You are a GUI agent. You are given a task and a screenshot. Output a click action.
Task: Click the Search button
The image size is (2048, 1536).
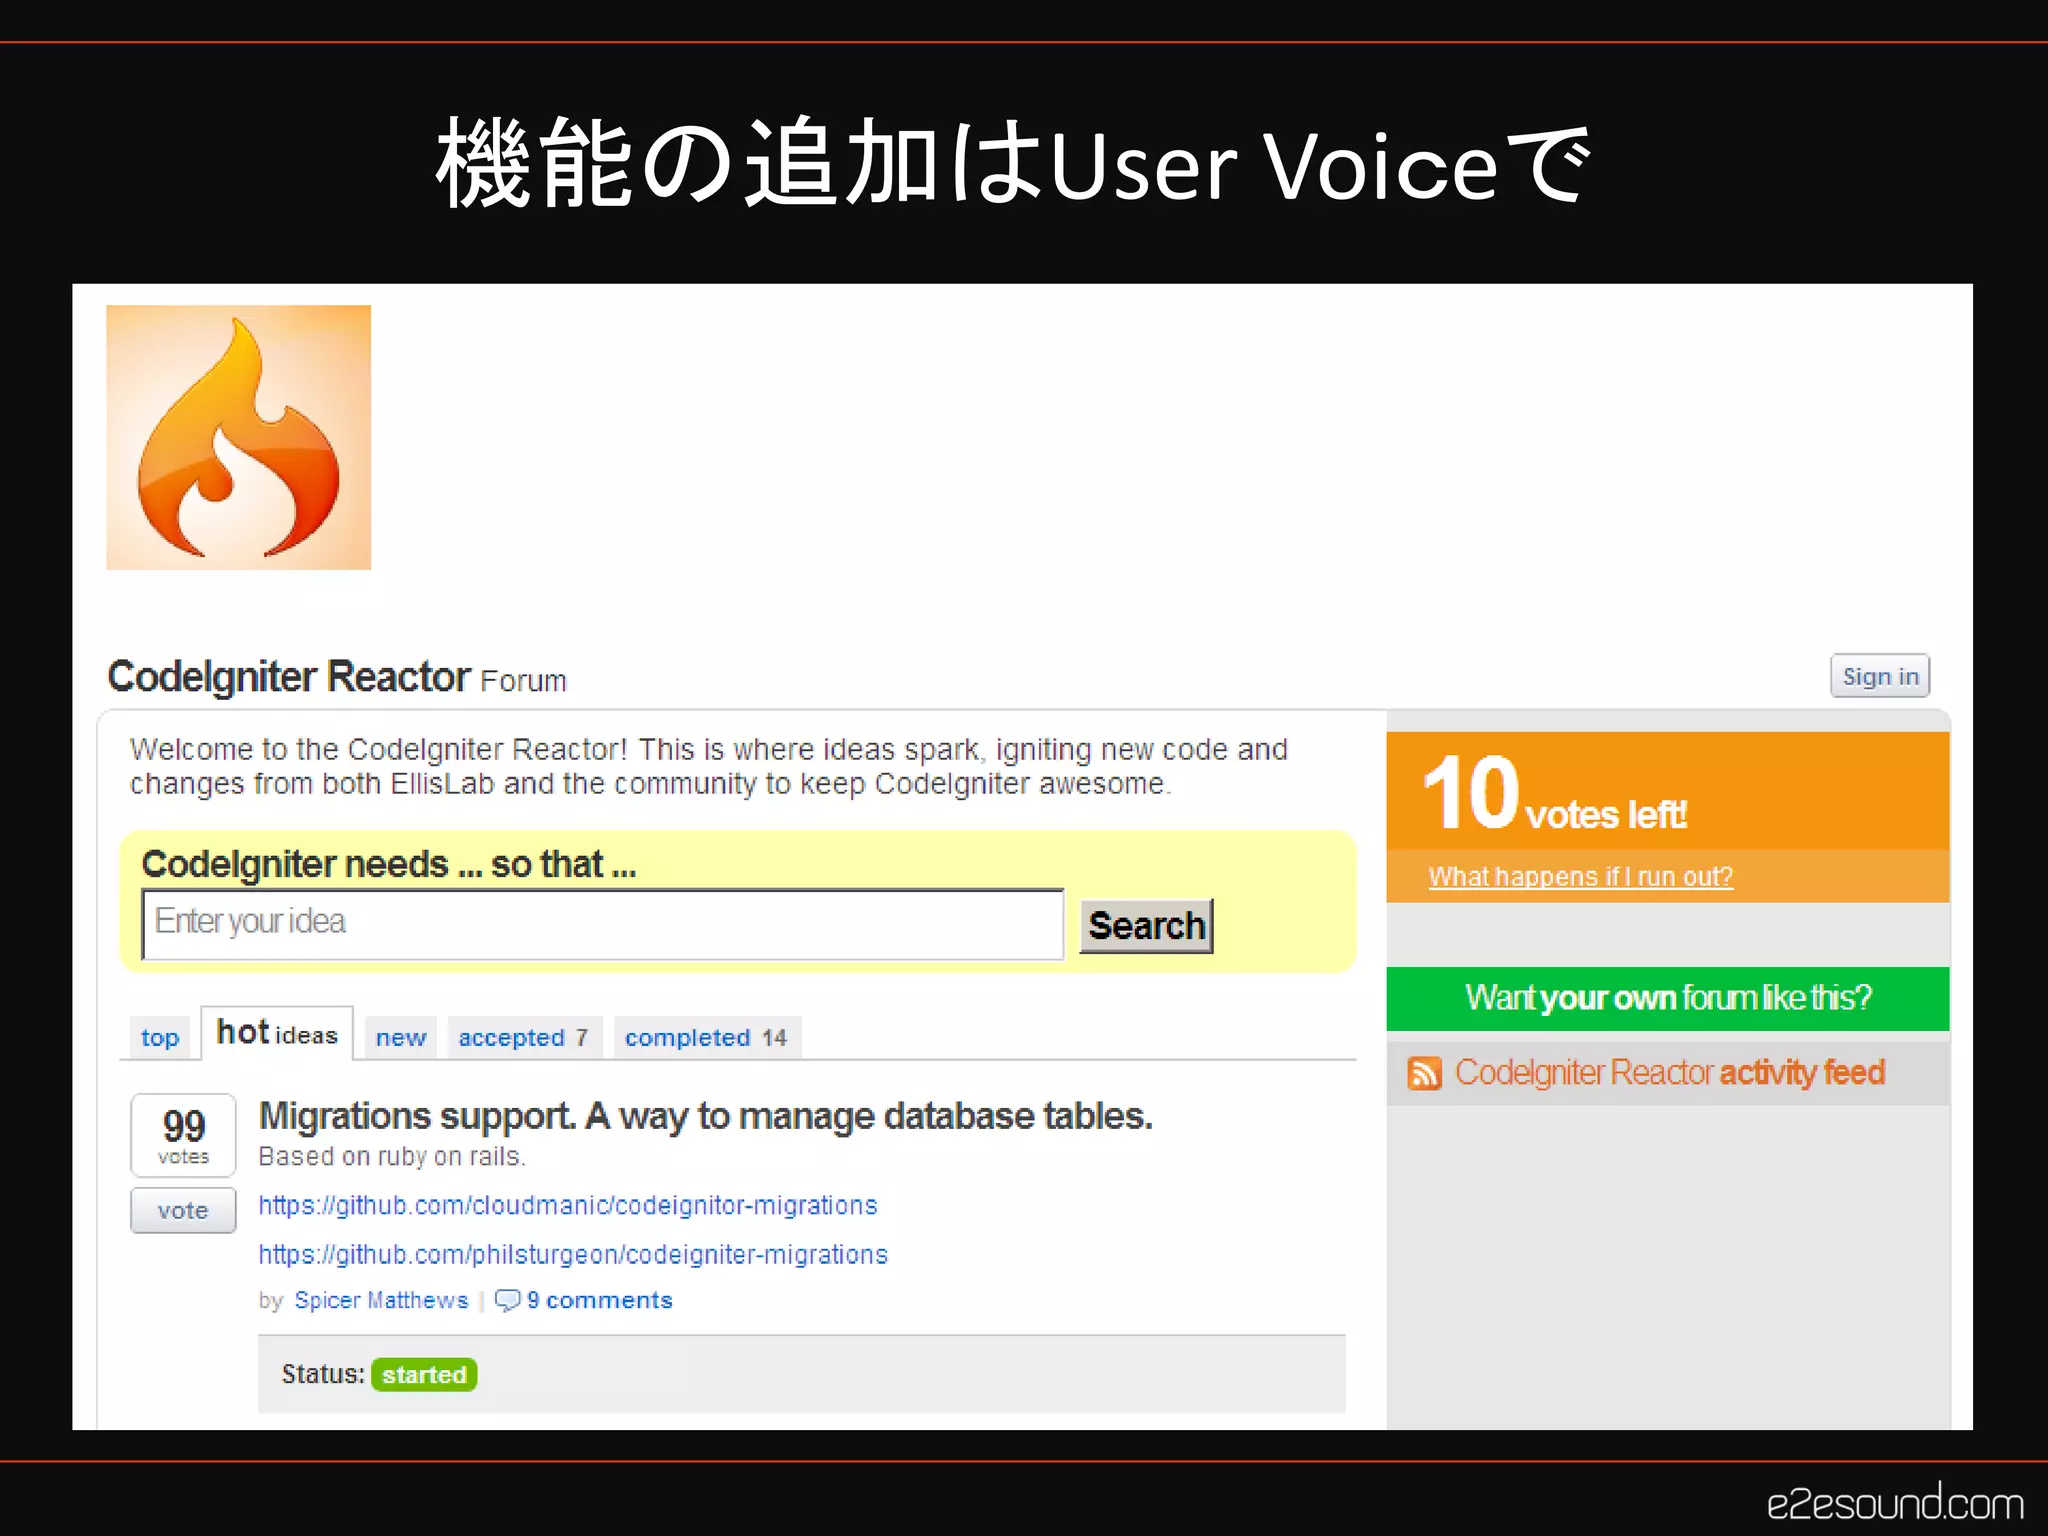point(1146,926)
